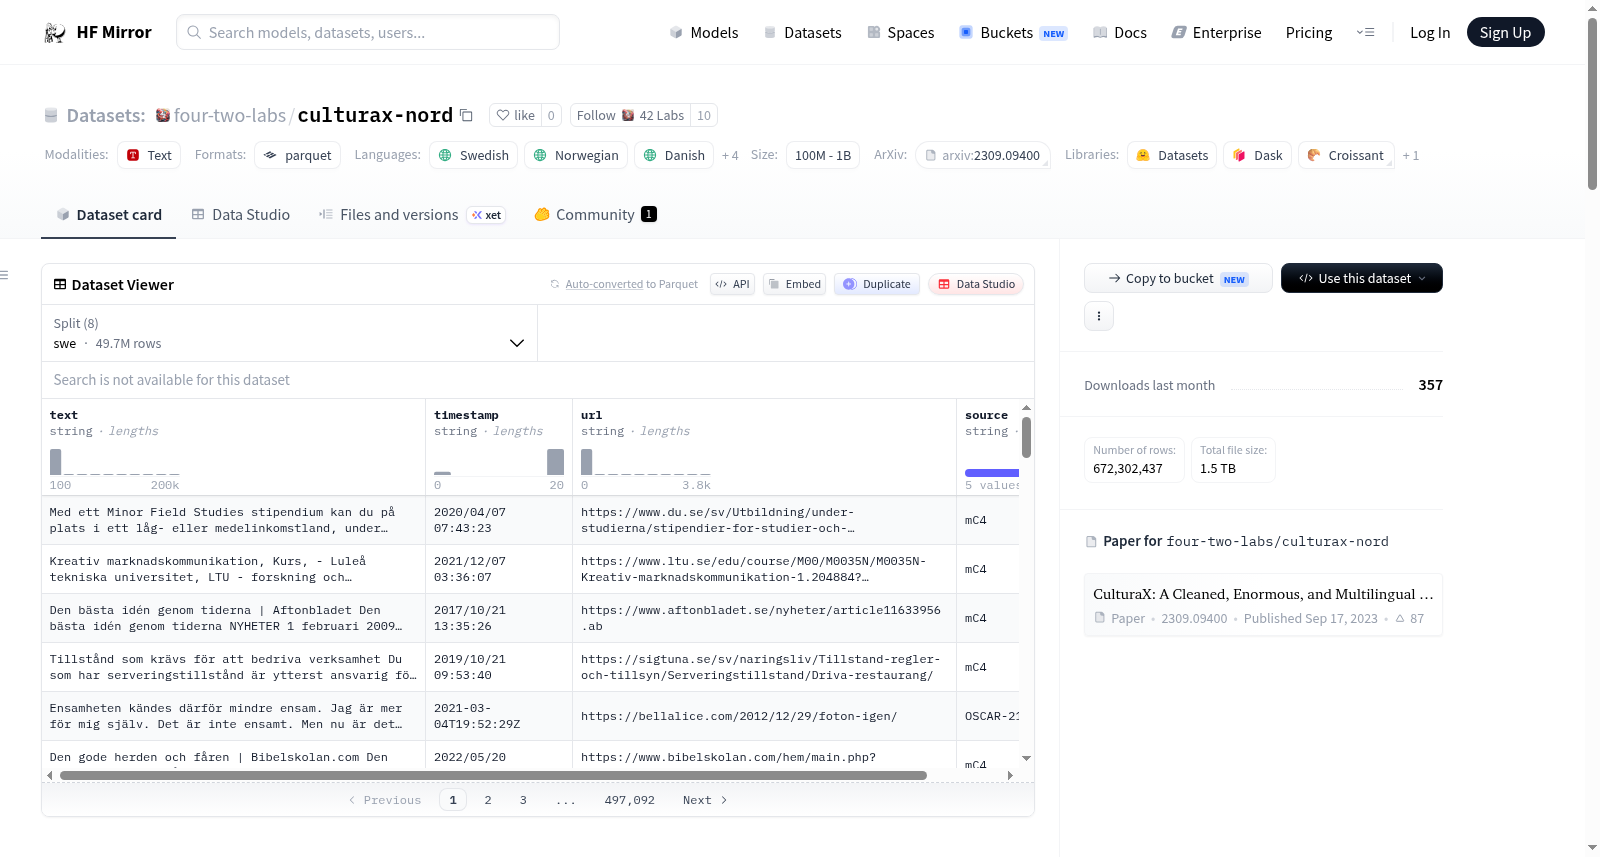Open the four-two-labs organization link
This screenshot has width=1600, height=857.
pos(230,115)
